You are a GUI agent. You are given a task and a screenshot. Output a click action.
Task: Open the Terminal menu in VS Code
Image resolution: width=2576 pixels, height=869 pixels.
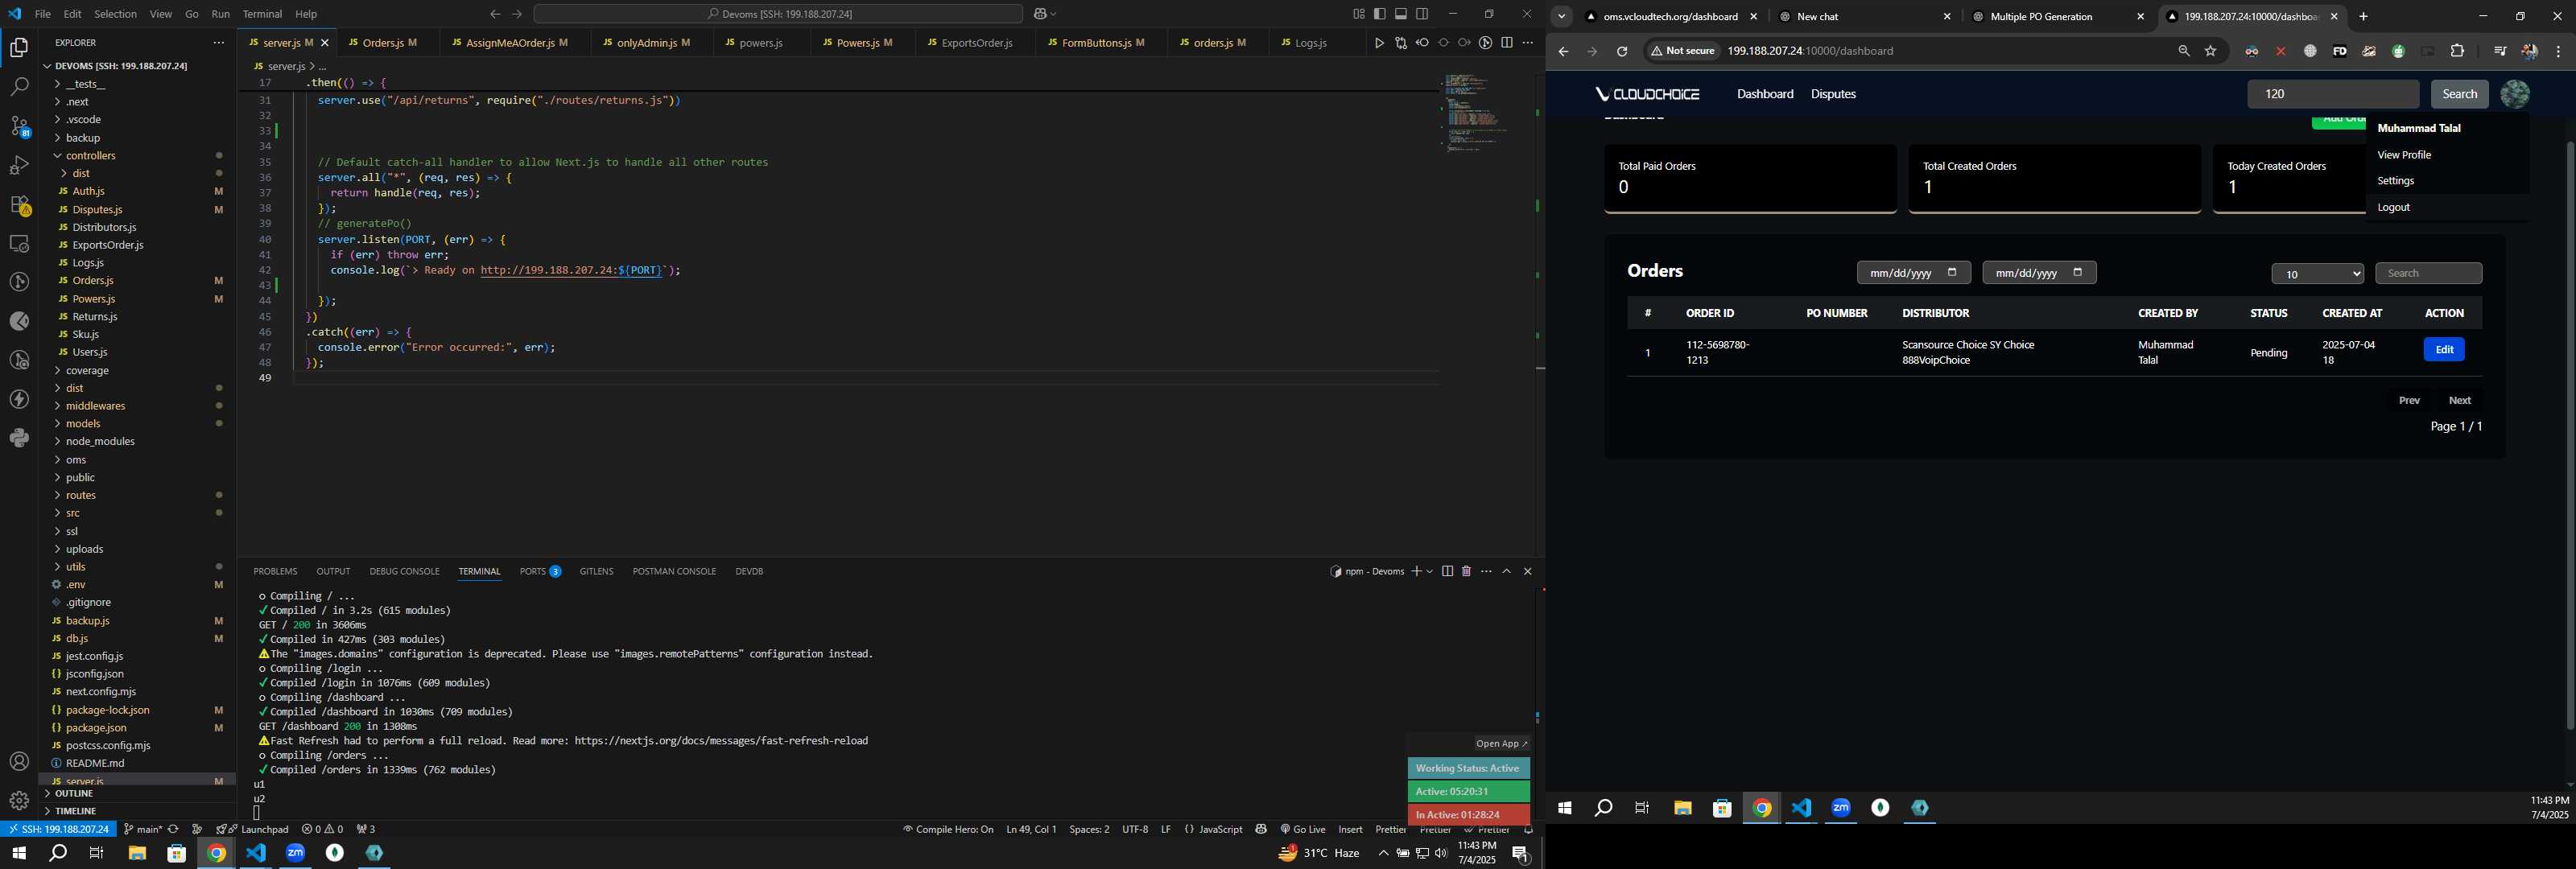[262, 14]
